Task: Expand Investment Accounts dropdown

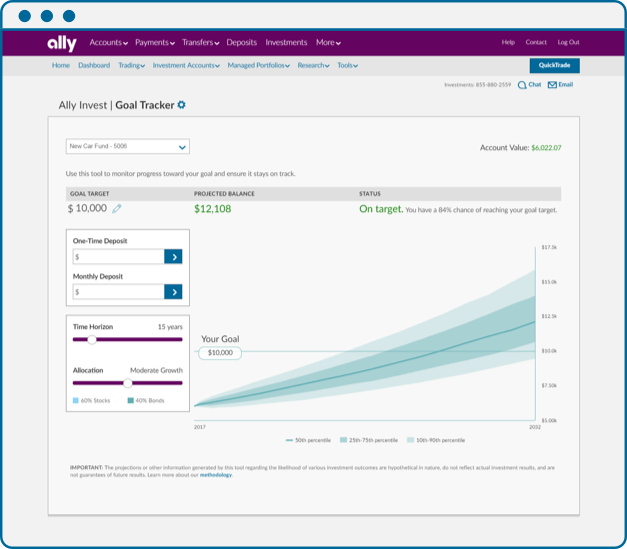Action: 186,65
